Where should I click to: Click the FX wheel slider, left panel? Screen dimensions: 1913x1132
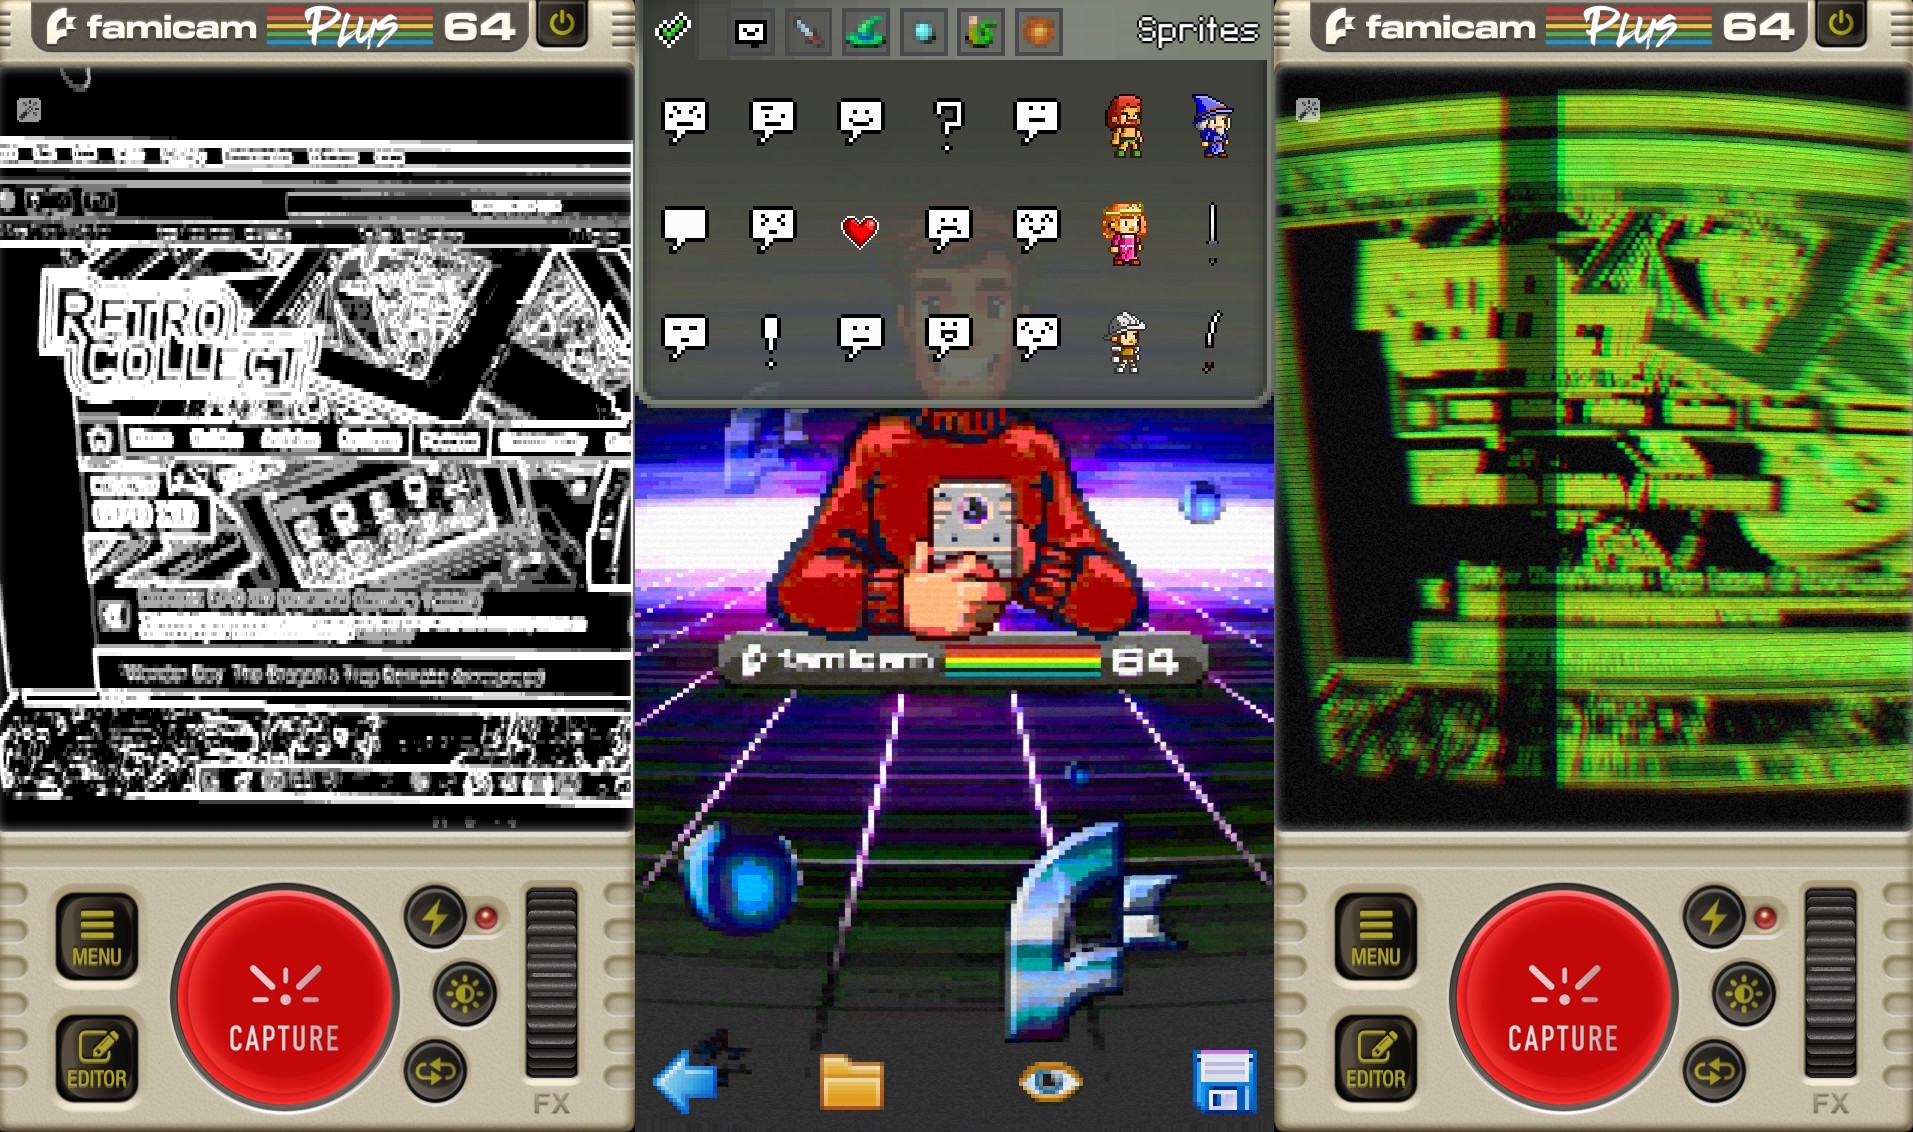[x=552, y=983]
